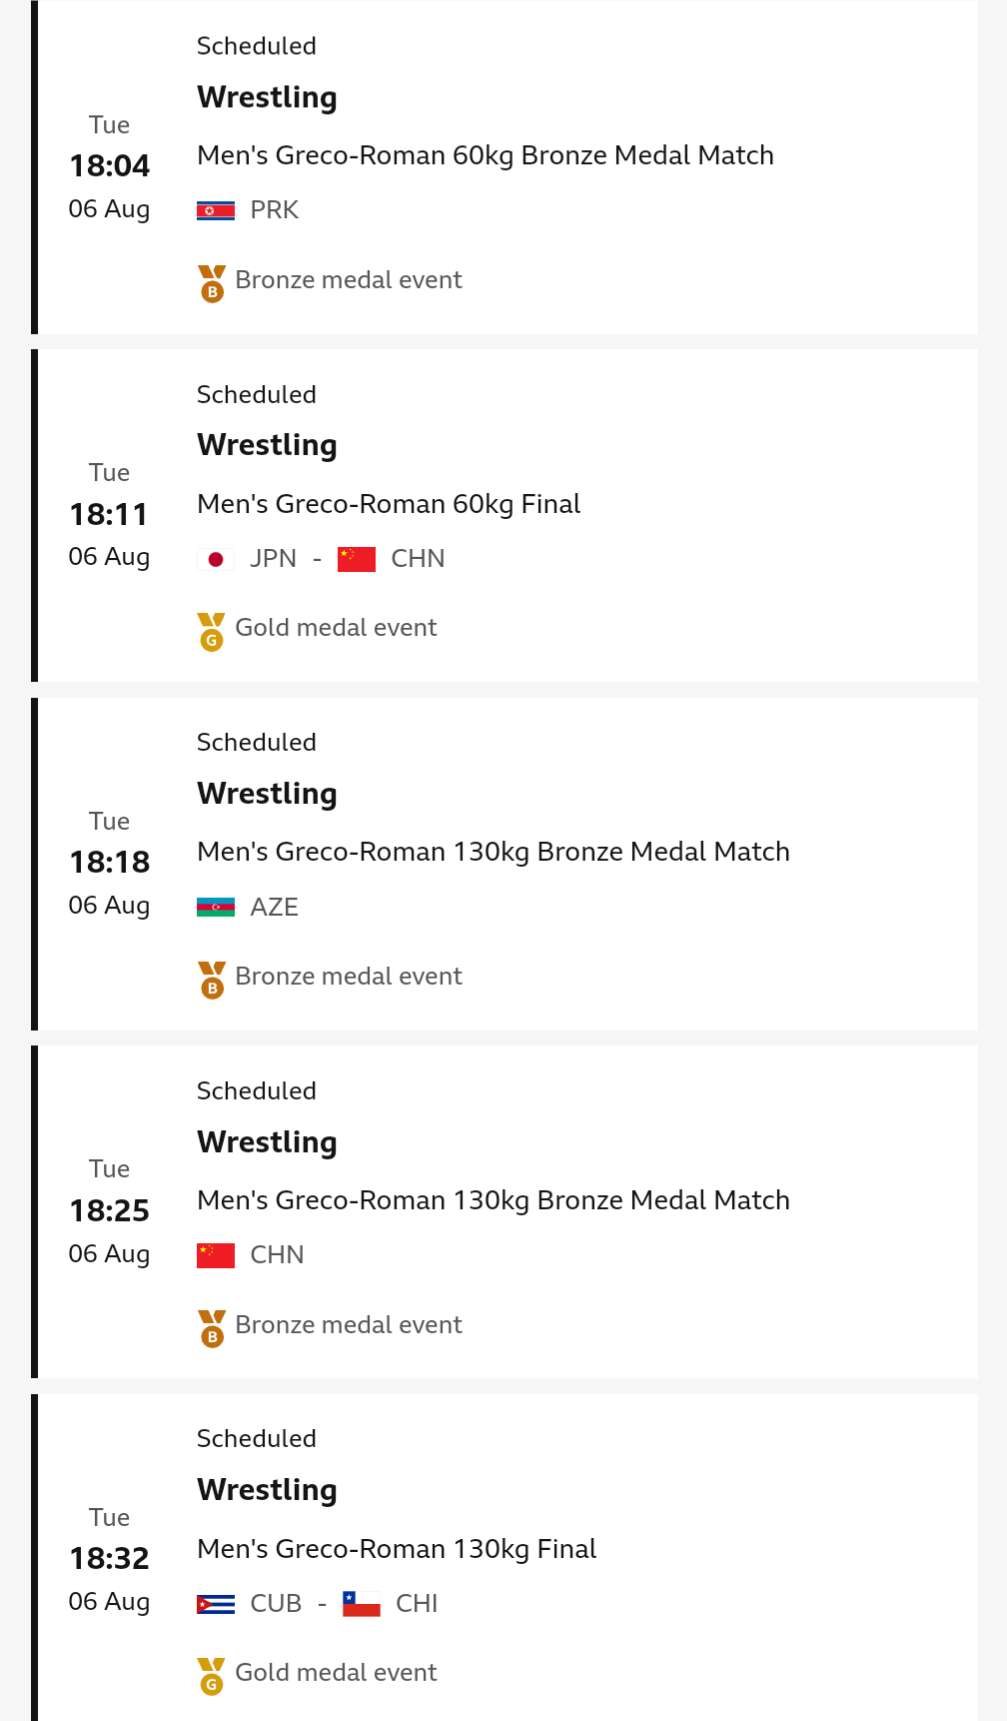Click gold medal icon for 130kg Final

click(211, 1676)
